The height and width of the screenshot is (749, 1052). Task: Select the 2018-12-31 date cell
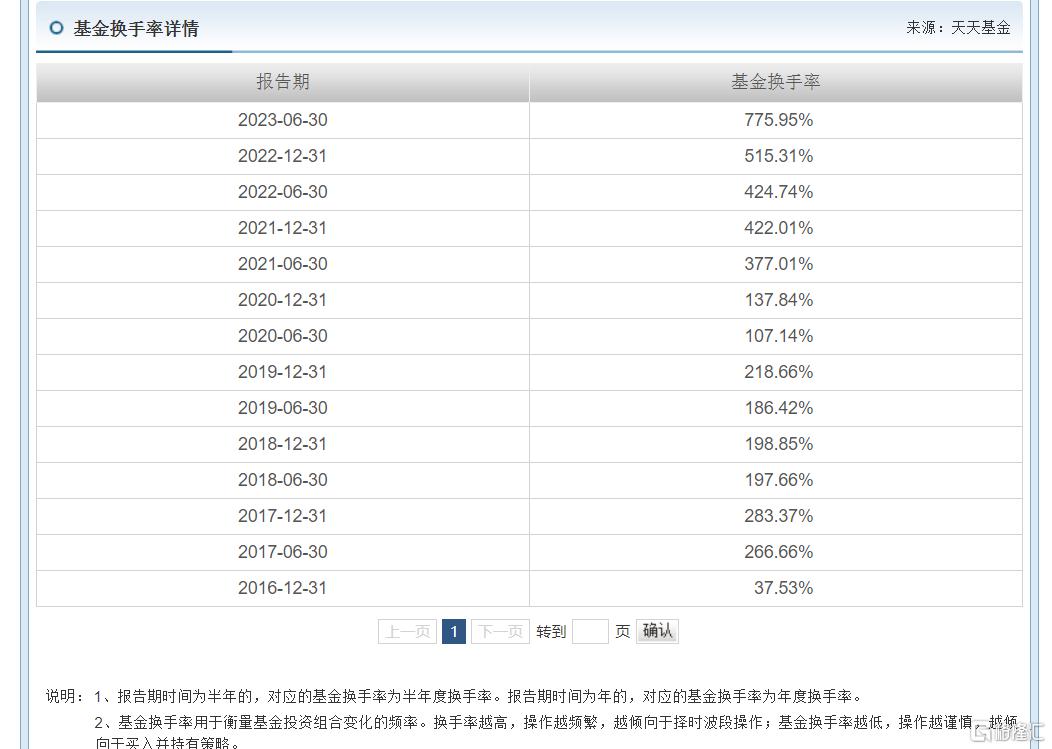tap(282, 444)
